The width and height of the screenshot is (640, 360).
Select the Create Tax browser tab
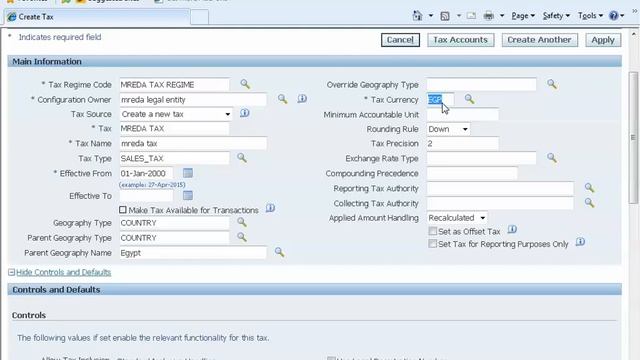pyautogui.click(x=97, y=17)
